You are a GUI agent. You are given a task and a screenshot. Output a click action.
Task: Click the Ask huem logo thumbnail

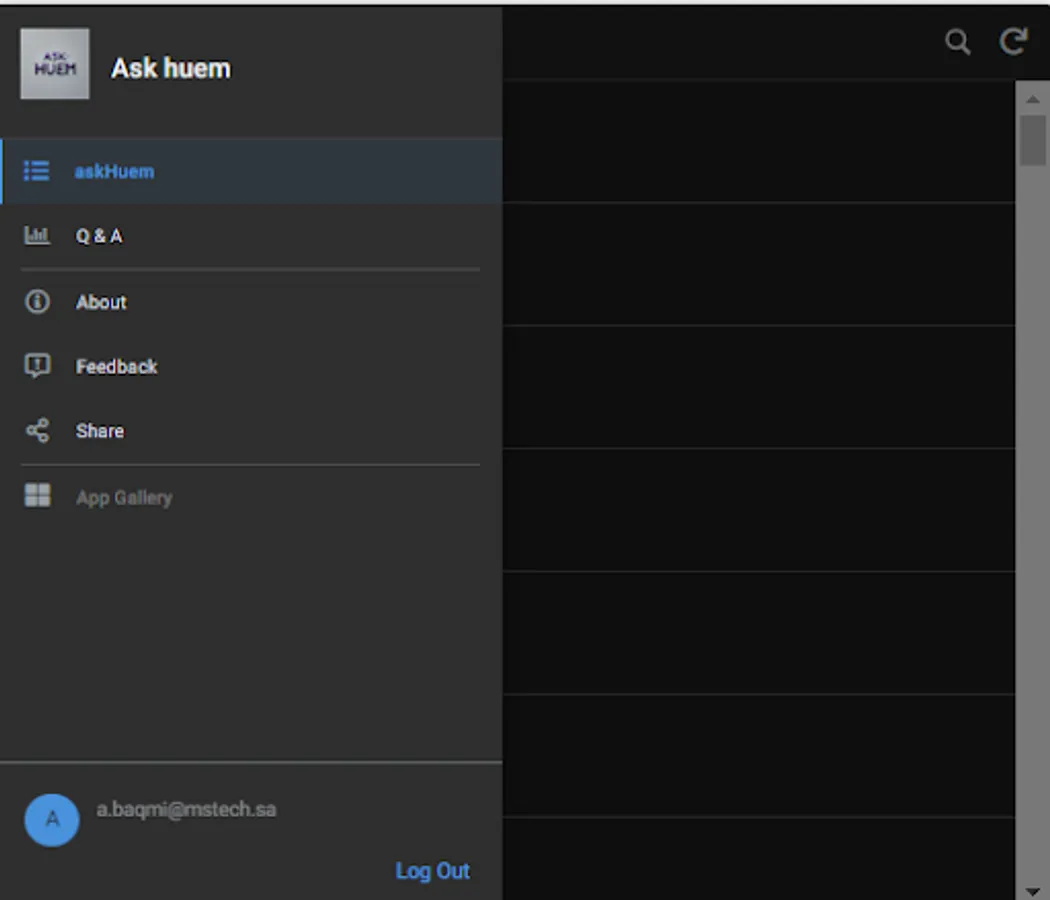pyautogui.click(x=55, y=66)
